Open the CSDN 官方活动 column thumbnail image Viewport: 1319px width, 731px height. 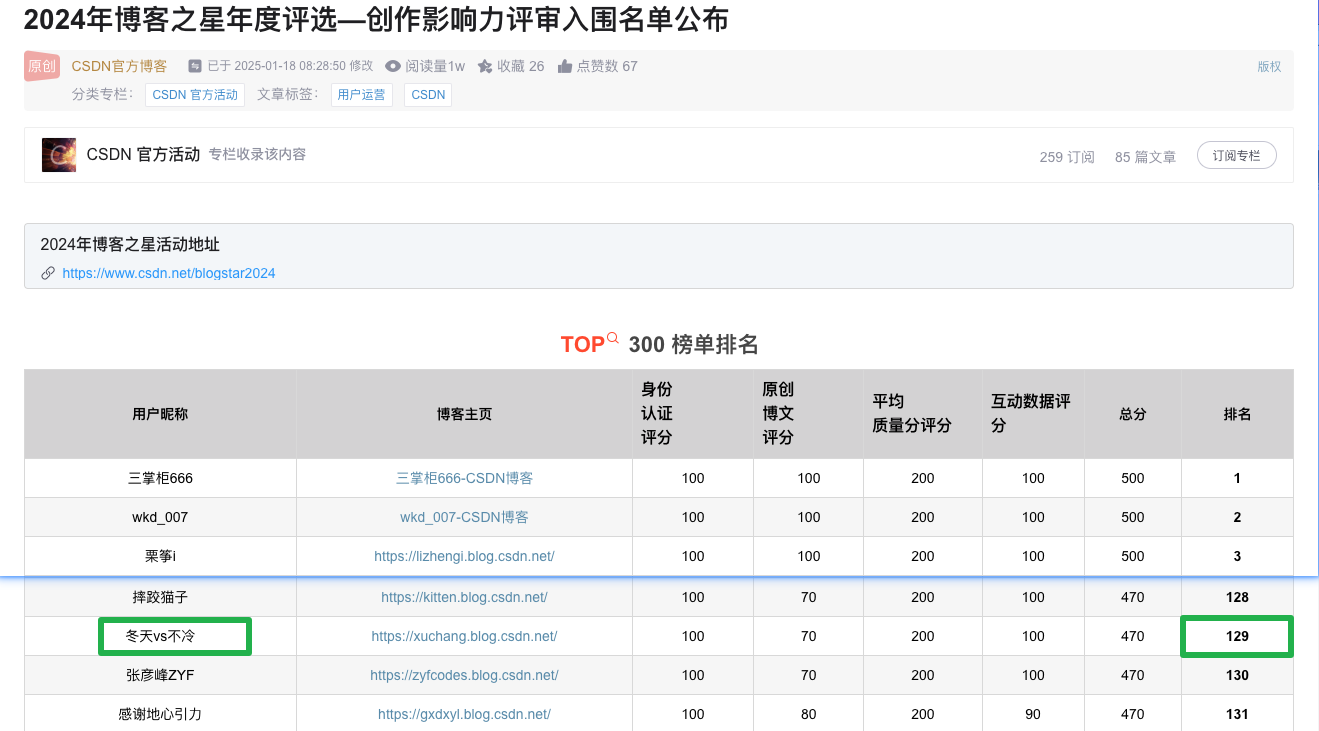click(x=59, y=155)
